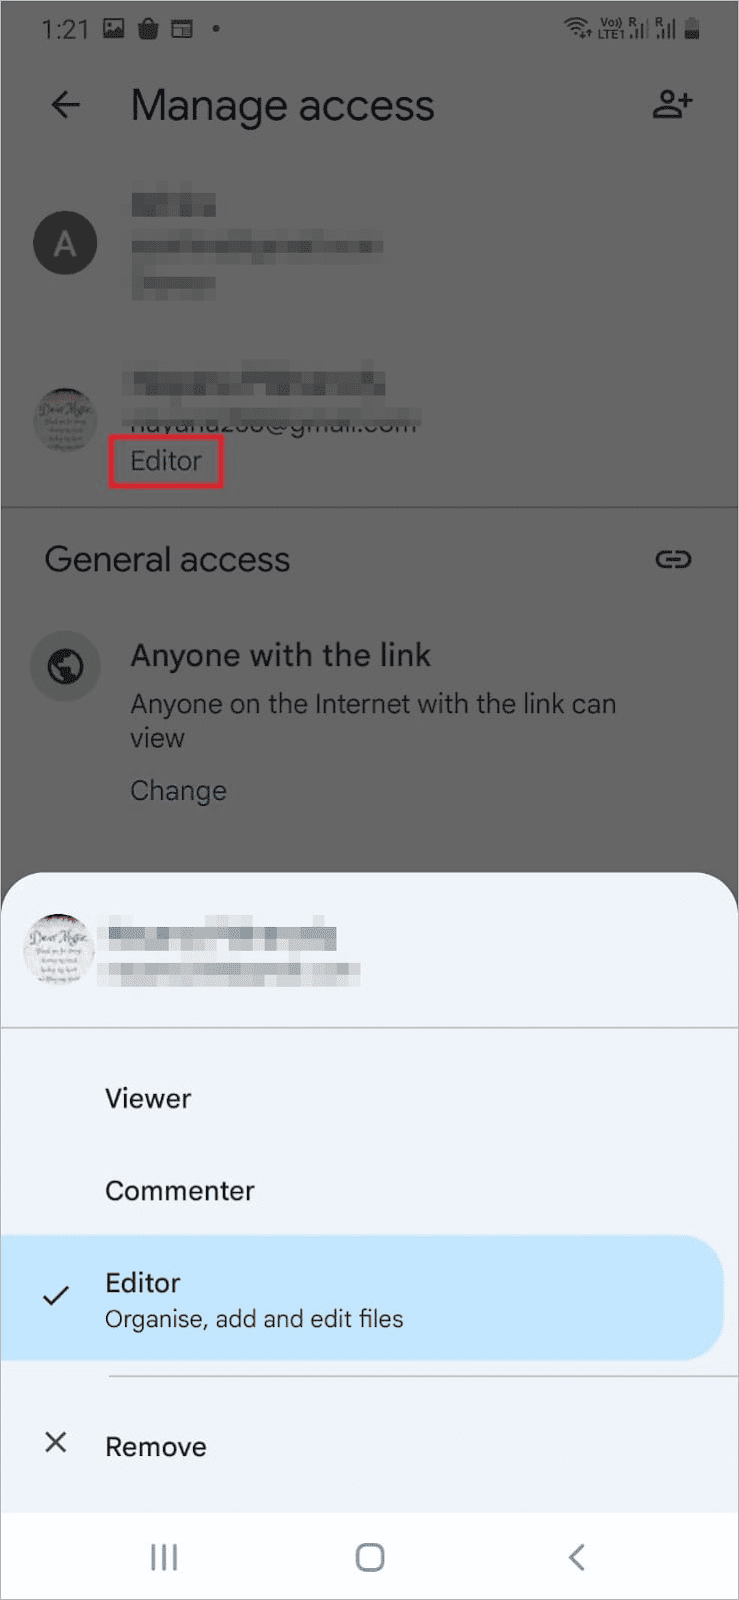
Task: Tap the system back chevron
Action: click(x=576, y=1557)
